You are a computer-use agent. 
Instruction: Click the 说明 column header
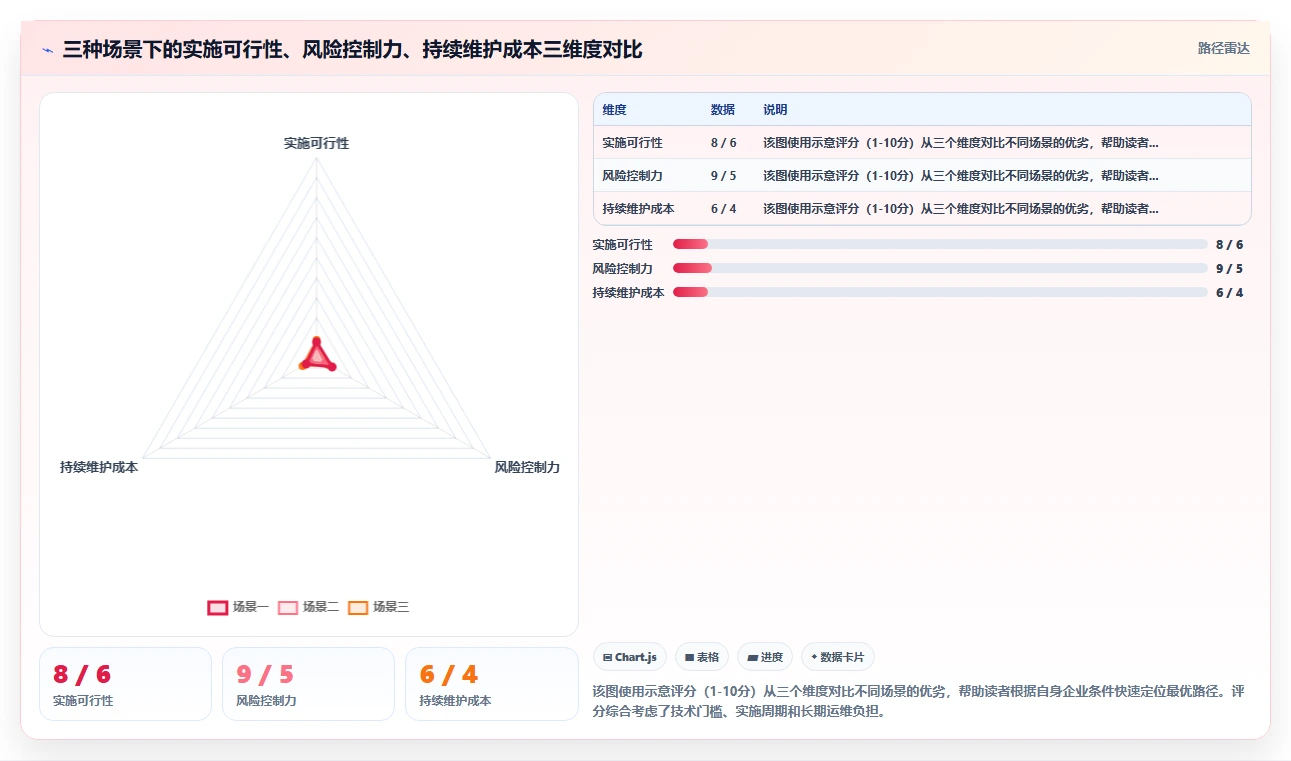click(775, 110)
